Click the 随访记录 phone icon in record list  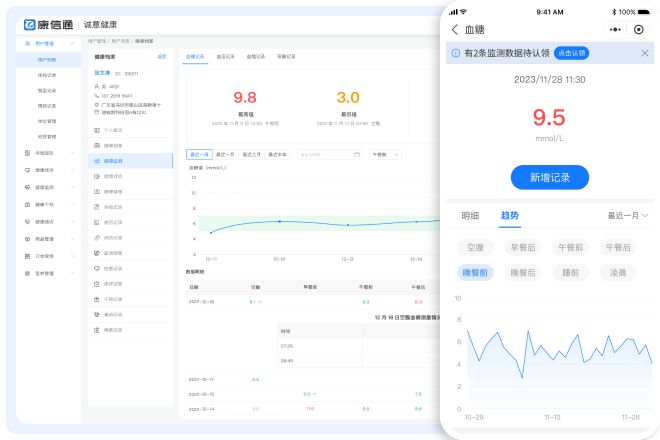pos(97,315)
